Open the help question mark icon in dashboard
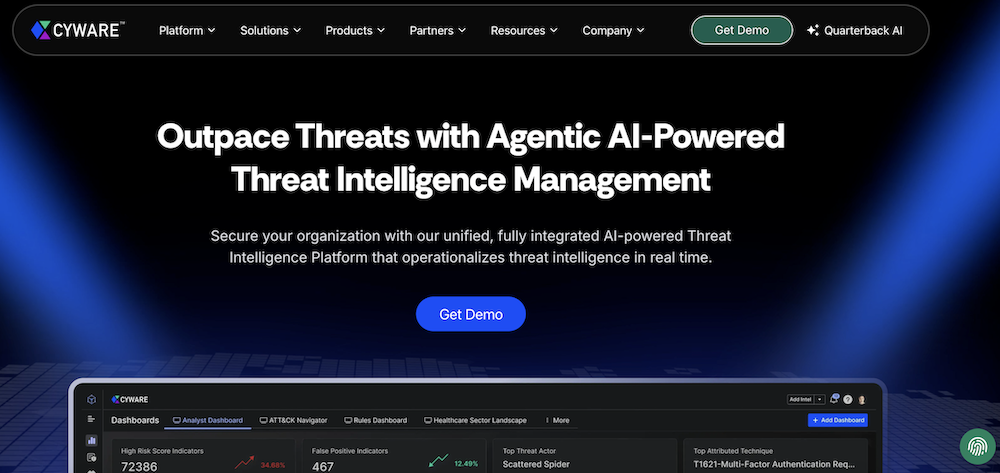The height and width of the screenshot is (473, 1000). pos(848,399)
